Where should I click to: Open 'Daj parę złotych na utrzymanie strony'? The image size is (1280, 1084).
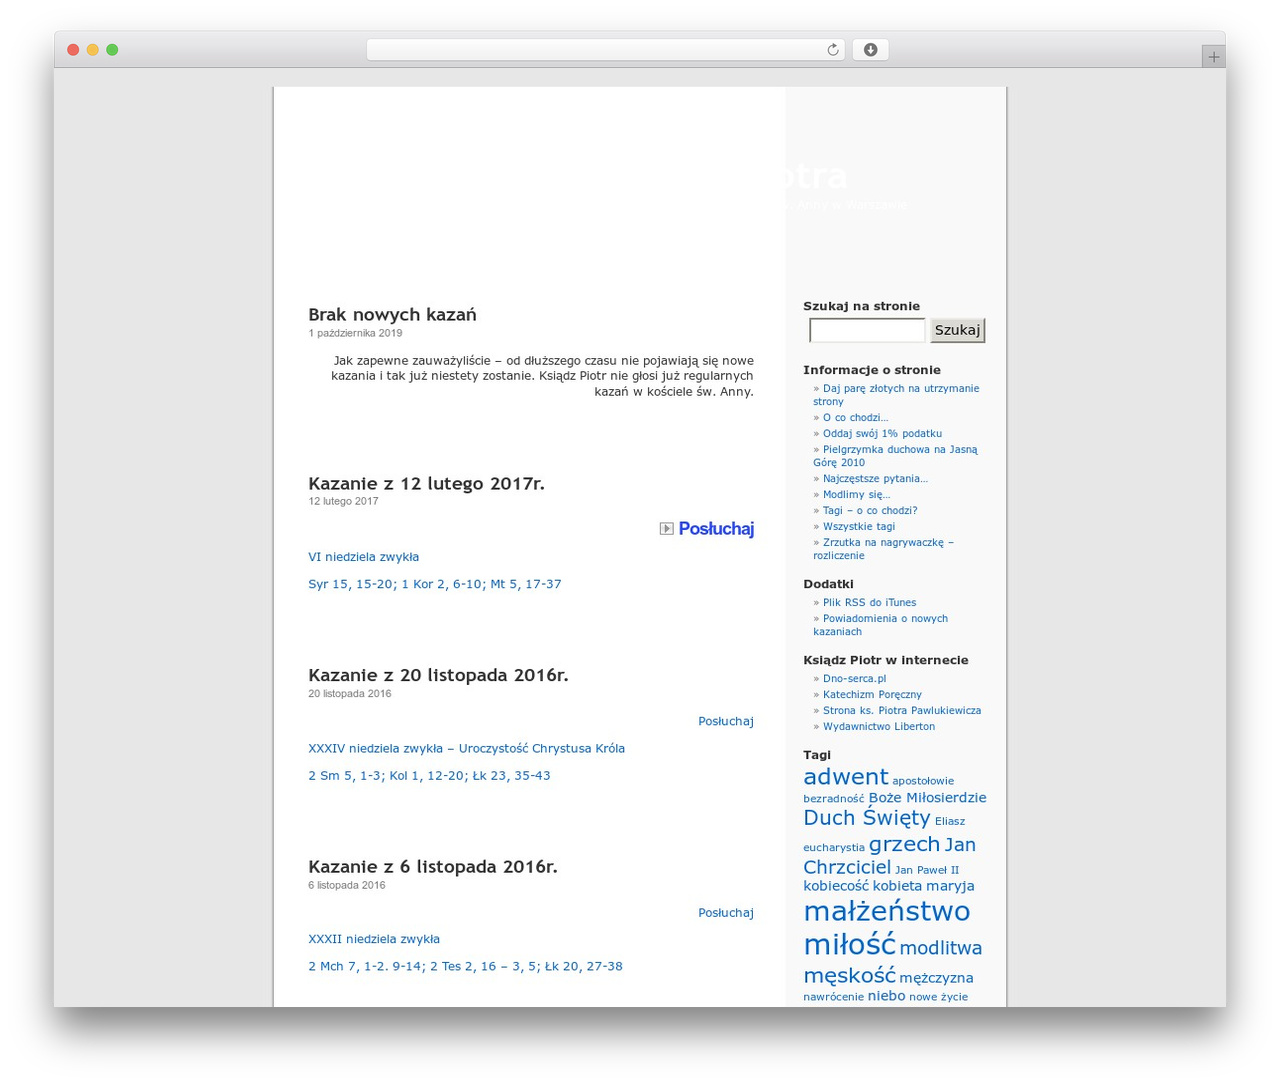coord(896,395)
